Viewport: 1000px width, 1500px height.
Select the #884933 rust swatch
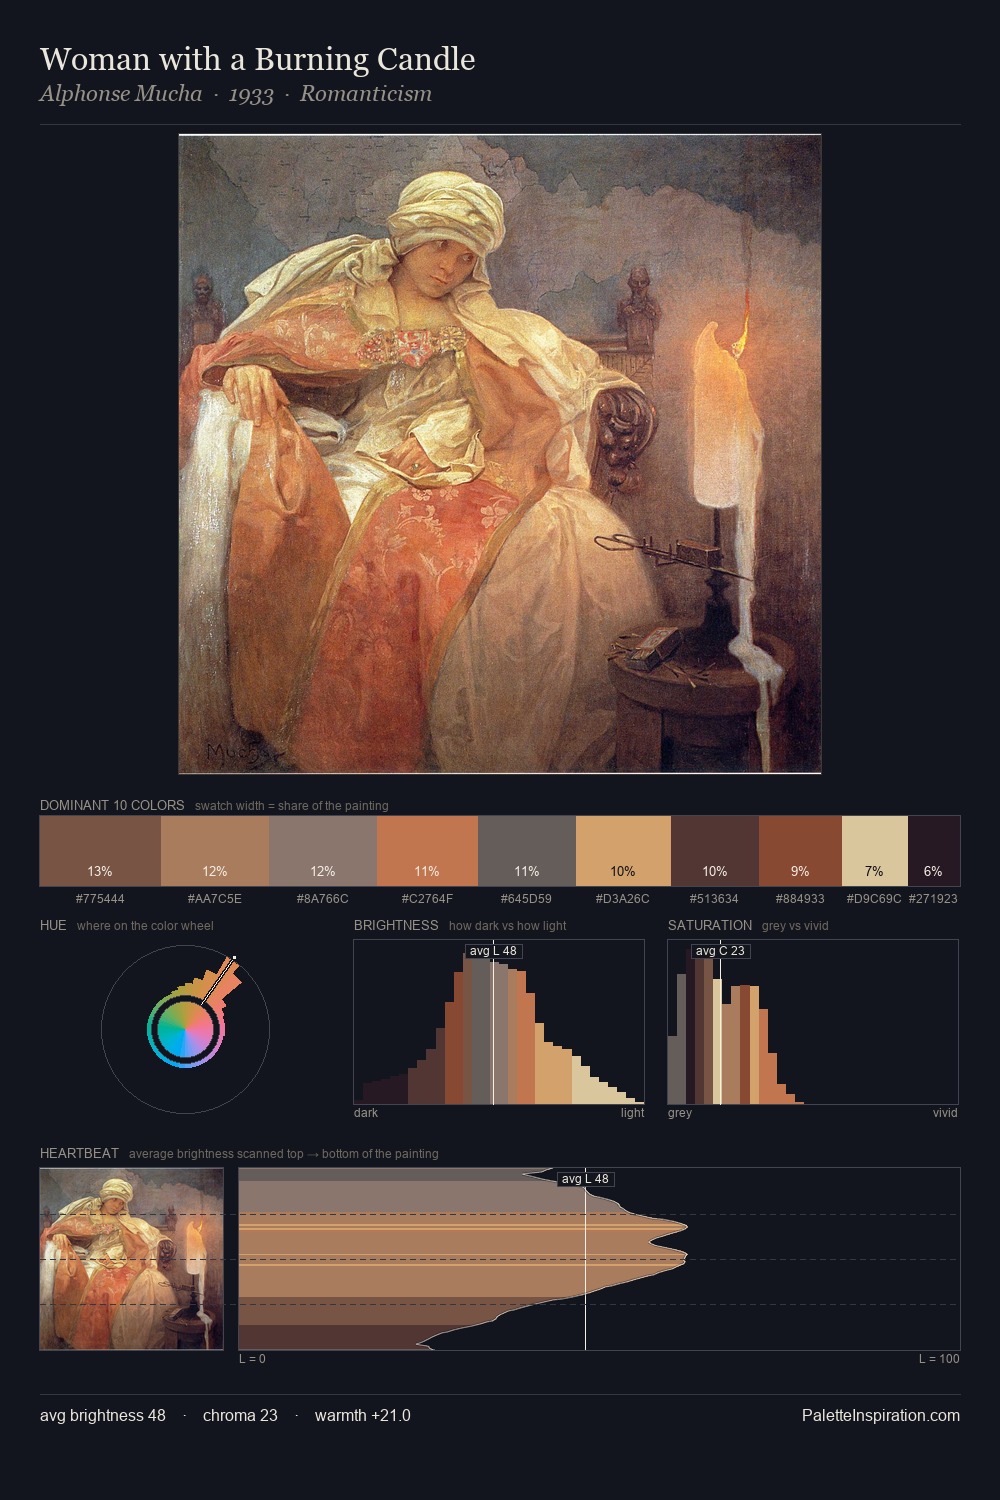(800, 851)
